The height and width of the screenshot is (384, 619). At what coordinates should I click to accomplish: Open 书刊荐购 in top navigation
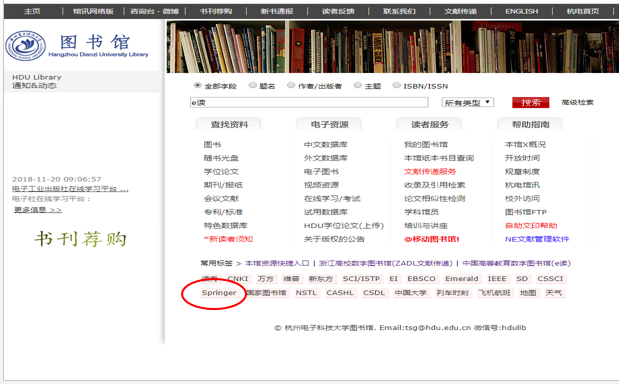tap(216, 11)
